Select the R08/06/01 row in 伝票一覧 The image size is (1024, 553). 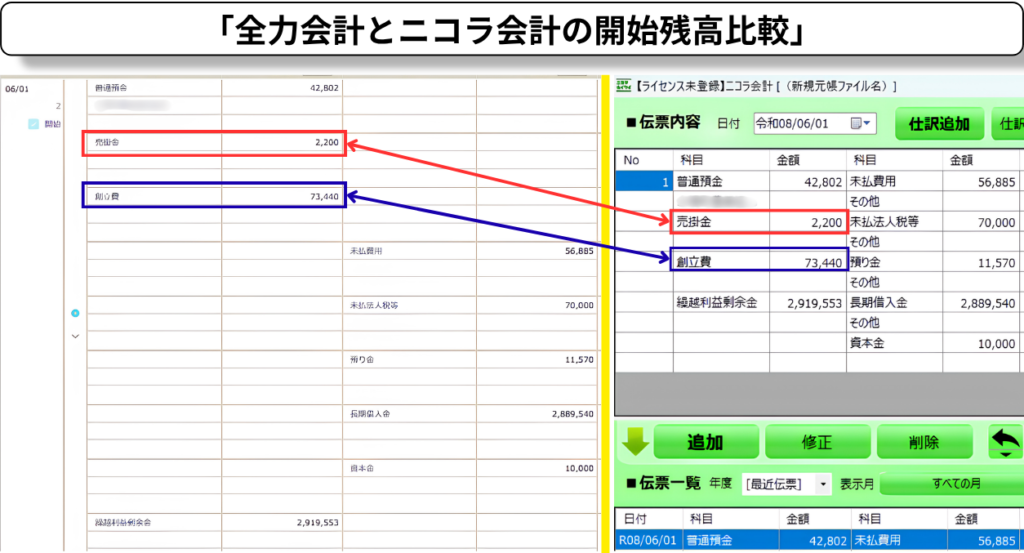tap(820, 541)
